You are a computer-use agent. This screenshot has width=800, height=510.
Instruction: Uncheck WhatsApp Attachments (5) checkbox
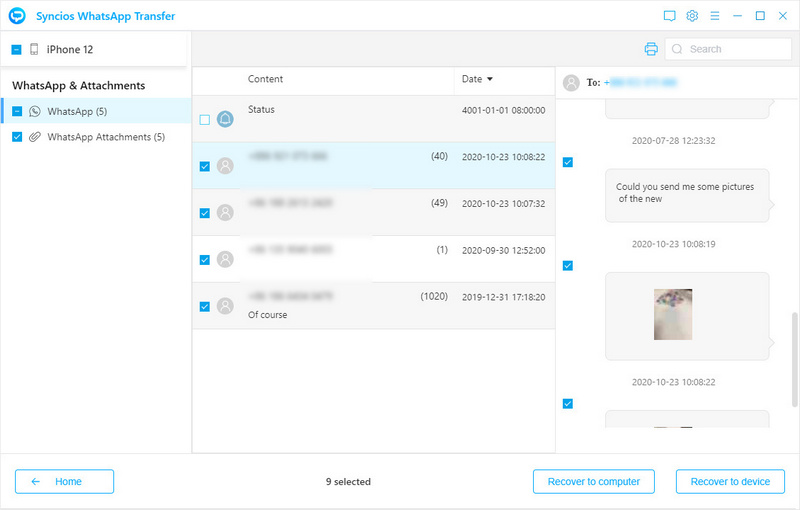17,137
